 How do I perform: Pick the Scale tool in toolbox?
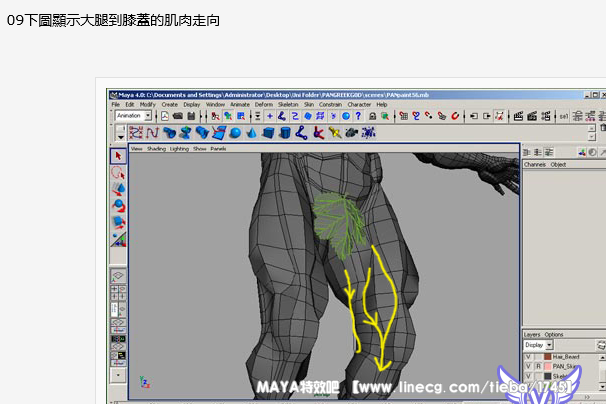pos(118,222)
